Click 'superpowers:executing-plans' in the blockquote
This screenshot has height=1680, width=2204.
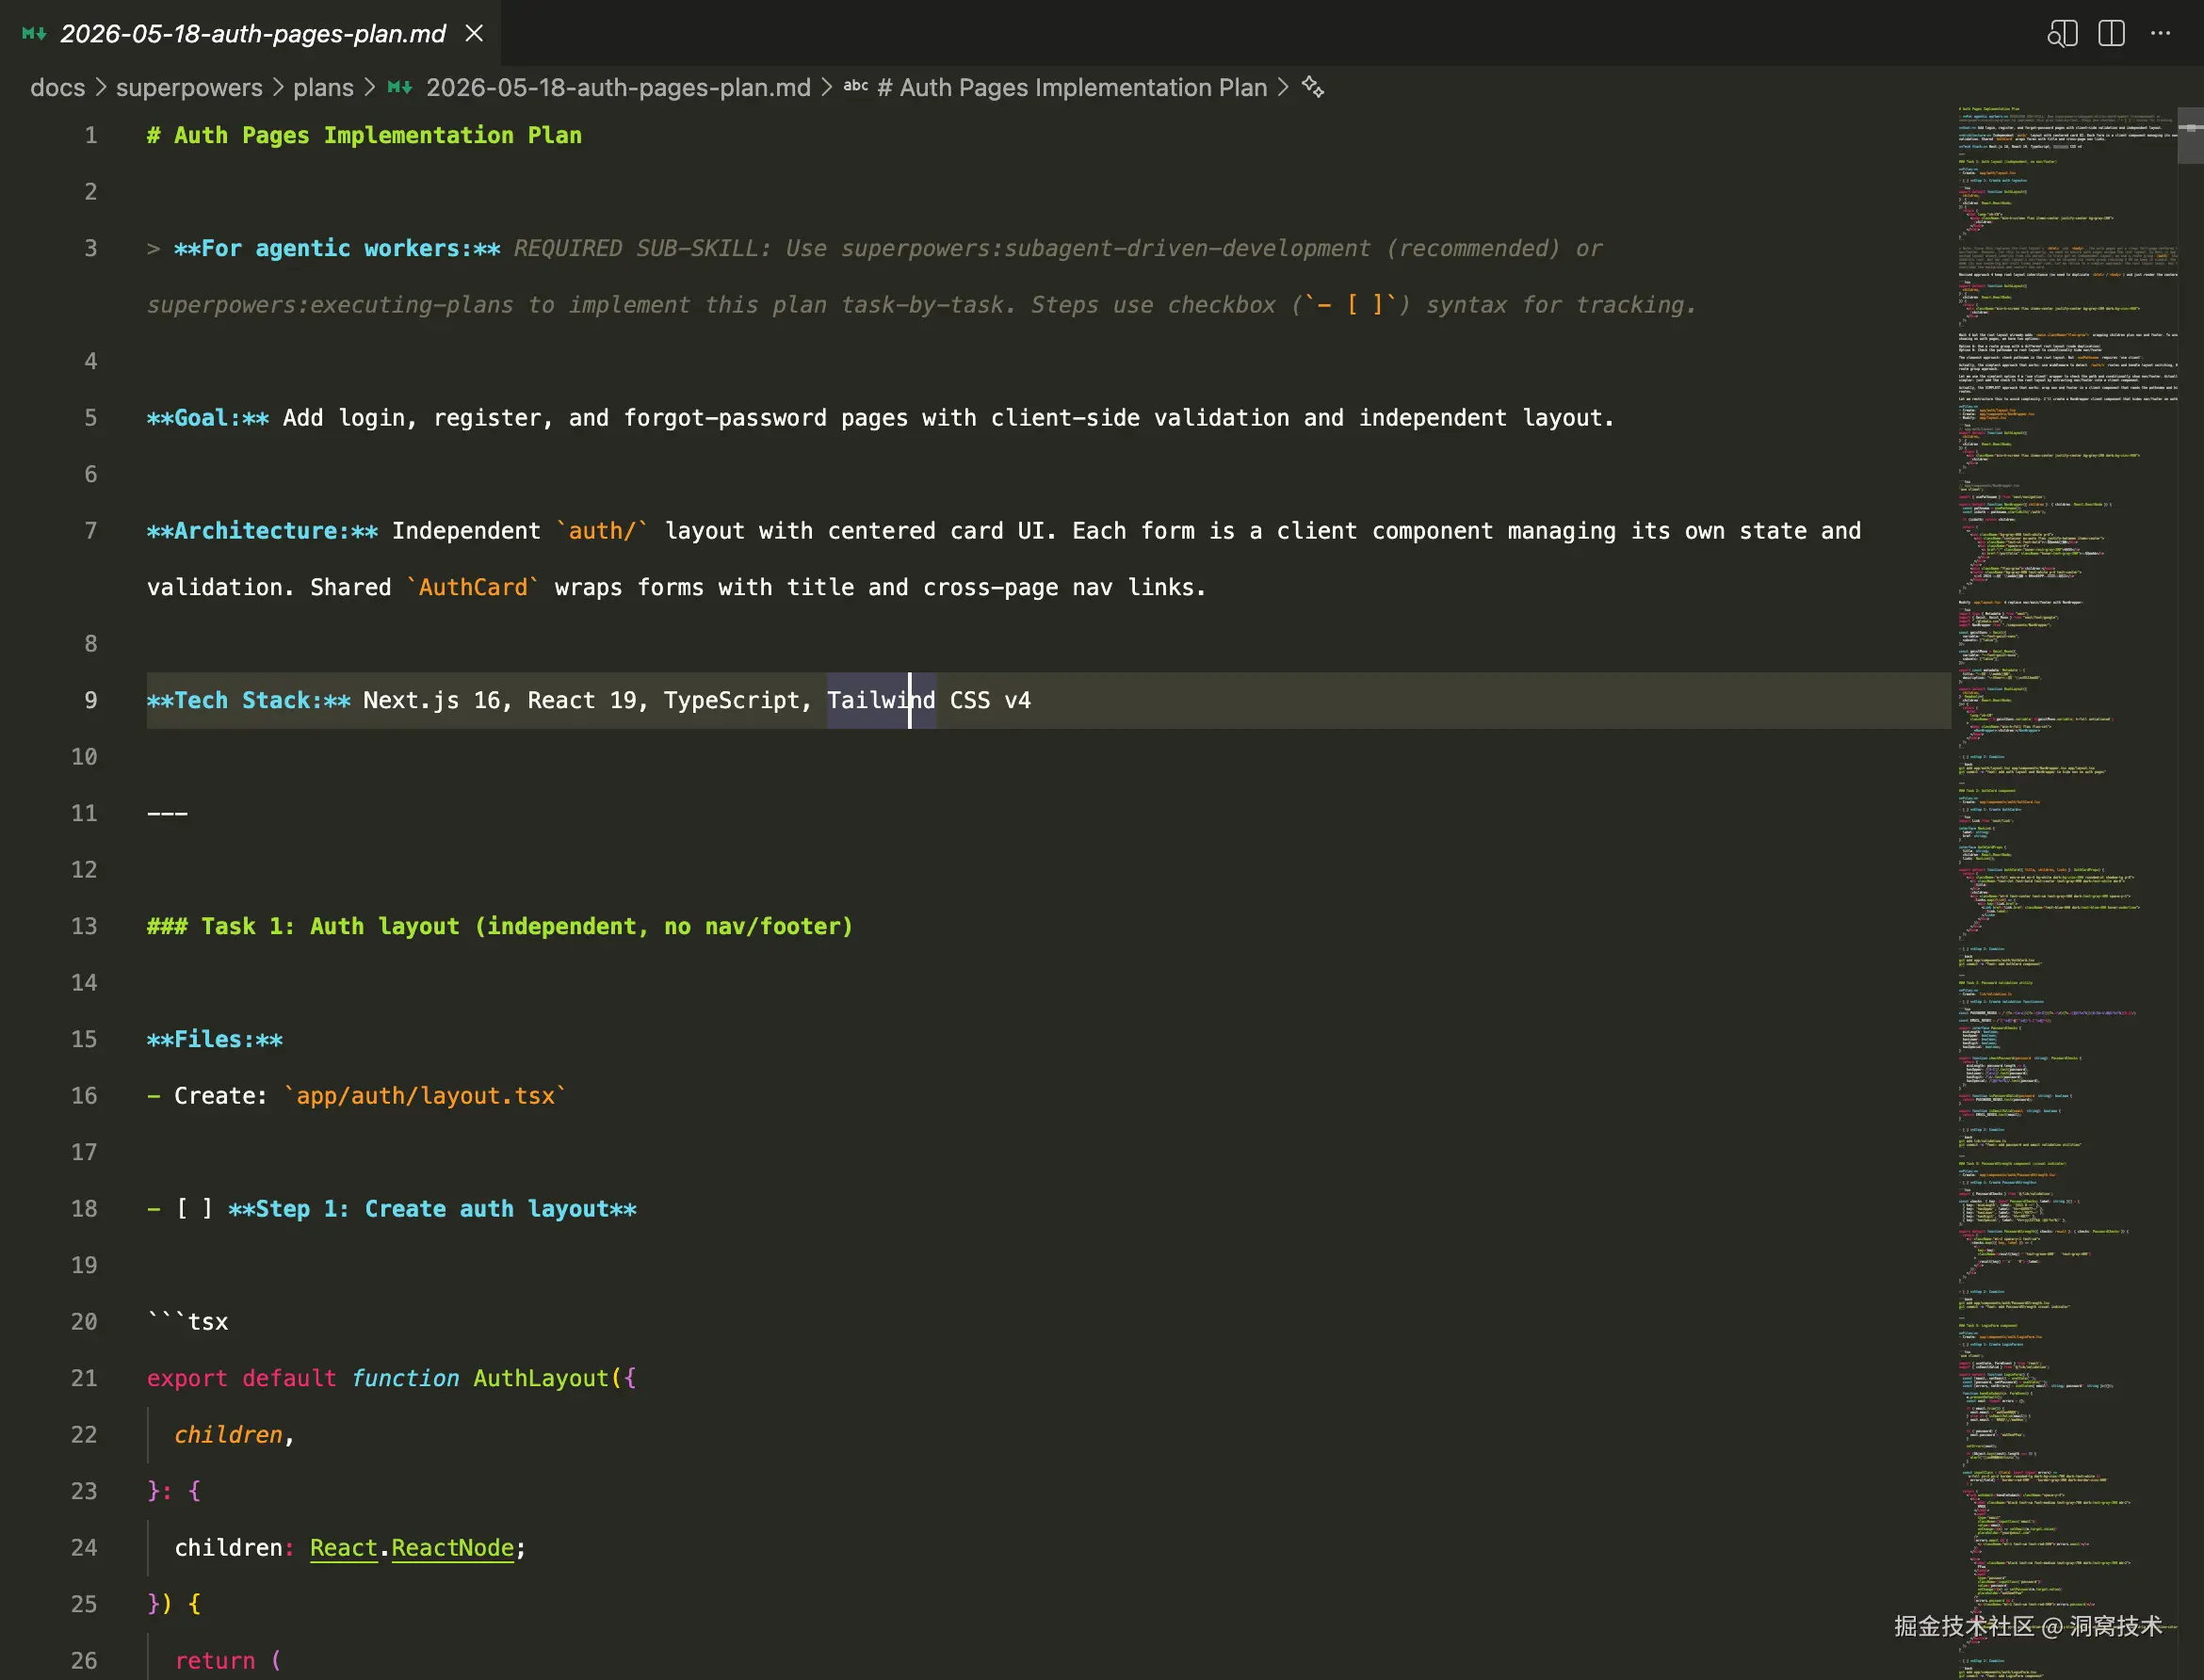tap(330, 305)
